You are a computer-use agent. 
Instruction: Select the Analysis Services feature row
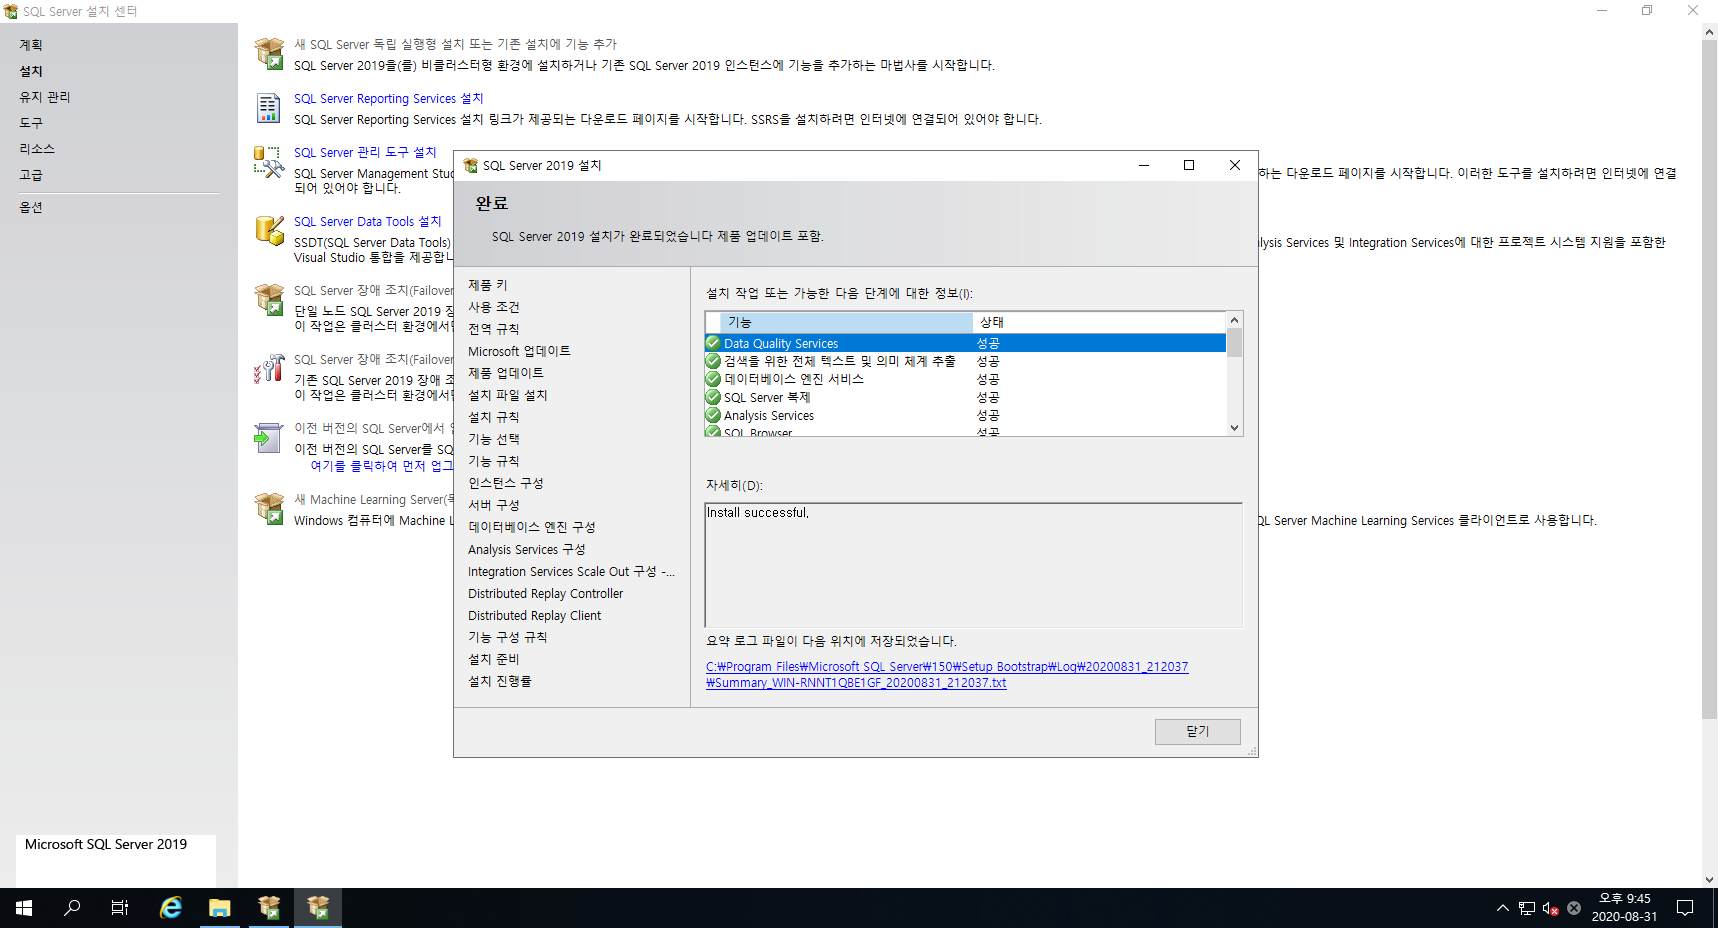[x=965, y=415]
